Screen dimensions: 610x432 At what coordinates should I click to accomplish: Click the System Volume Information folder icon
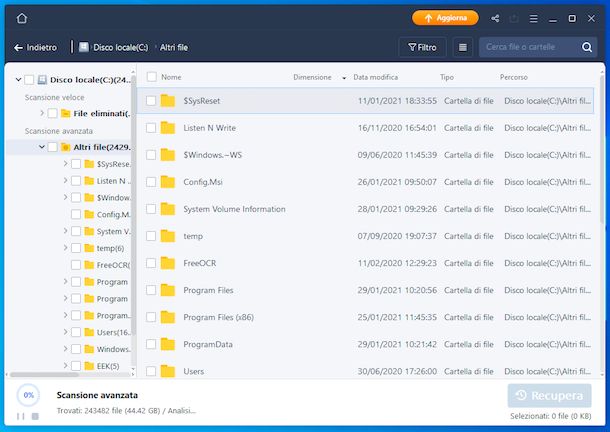click(168, 209)
